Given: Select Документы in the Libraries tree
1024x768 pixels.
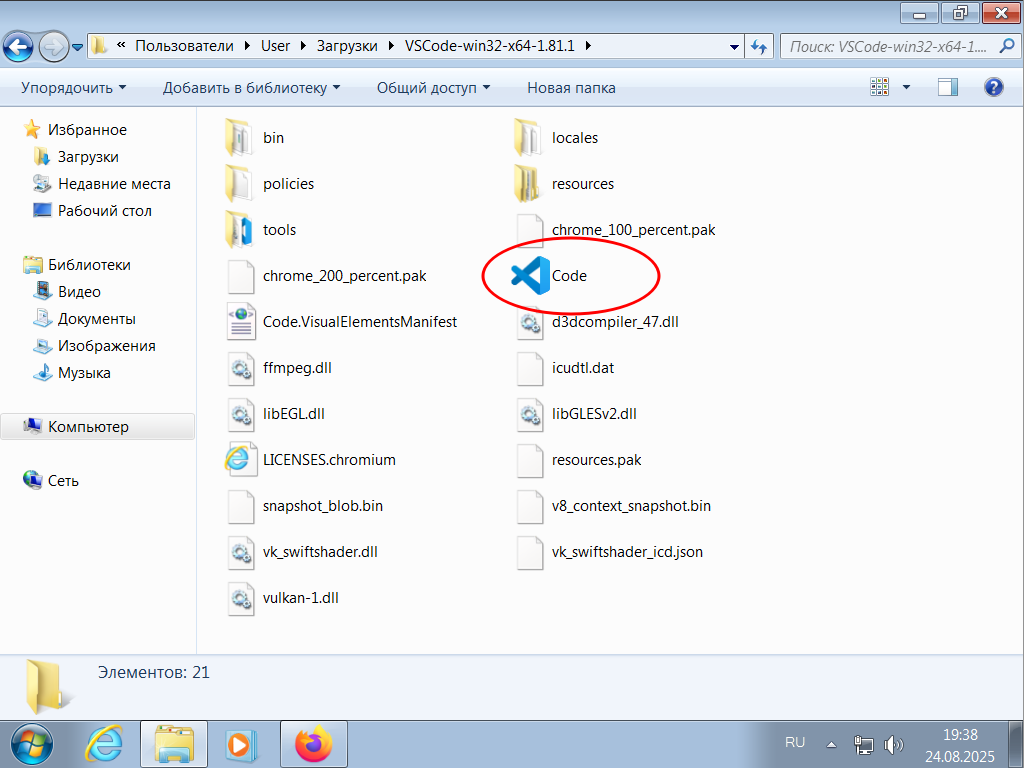Looking at the screenshot, I should pyautogui.click(x=96, y=319).
